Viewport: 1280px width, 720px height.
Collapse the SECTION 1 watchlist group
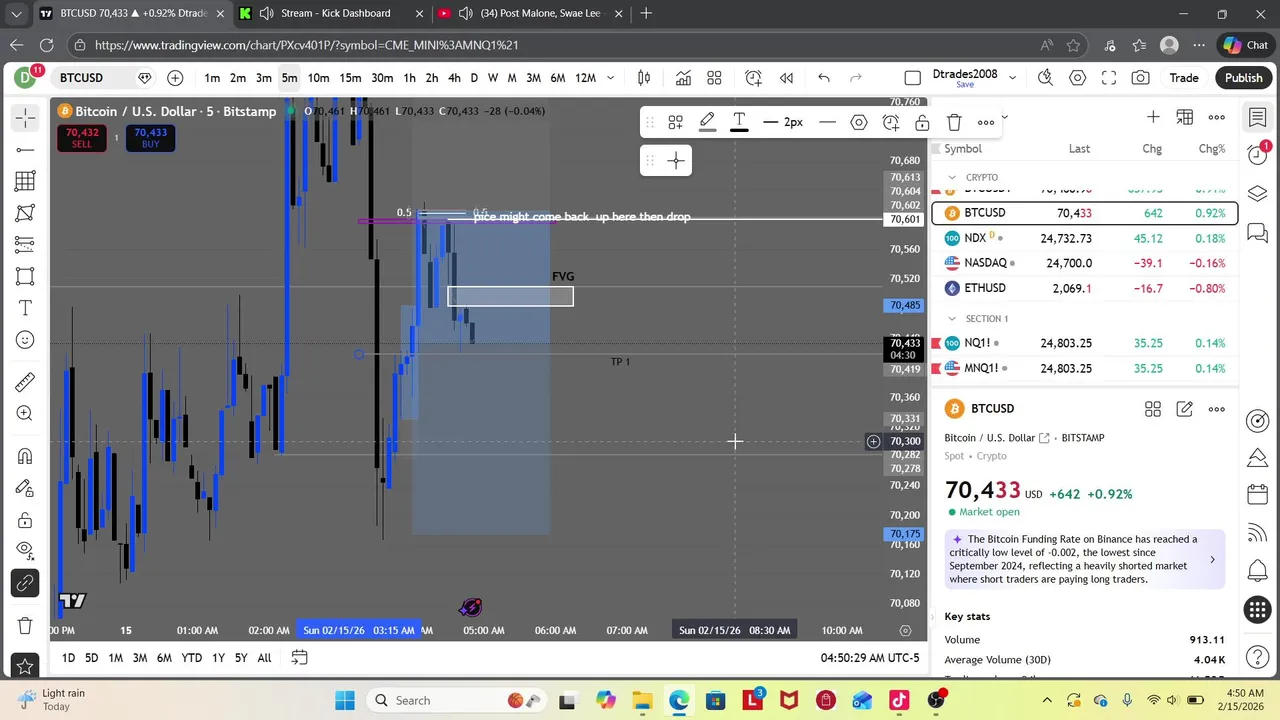pos(952,318)
